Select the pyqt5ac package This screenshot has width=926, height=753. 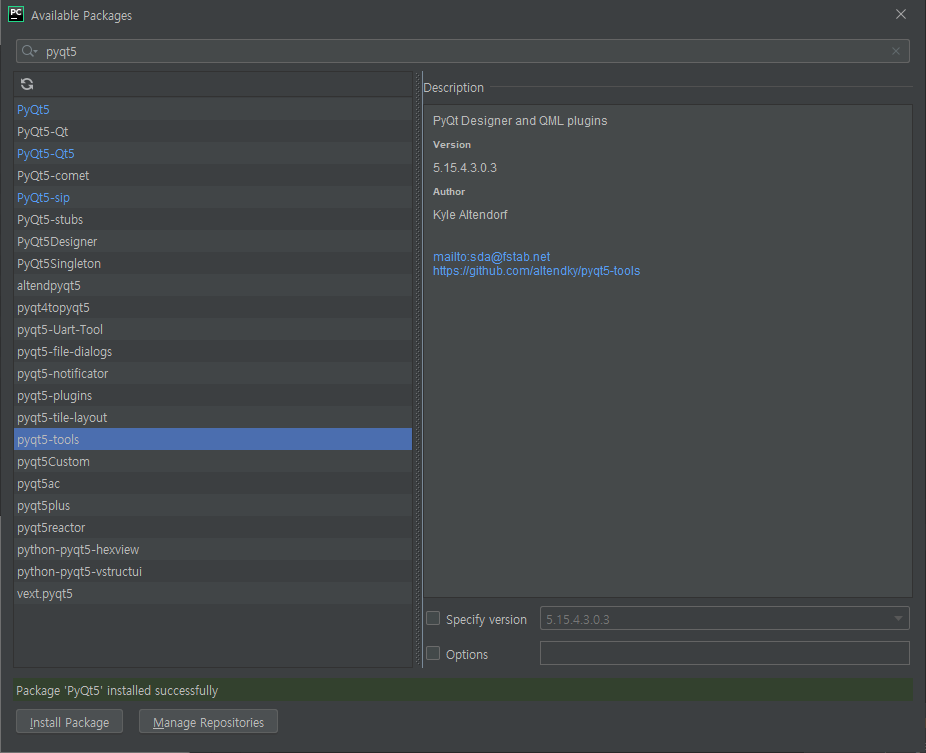pyautogui.click(x=213, y=484)
